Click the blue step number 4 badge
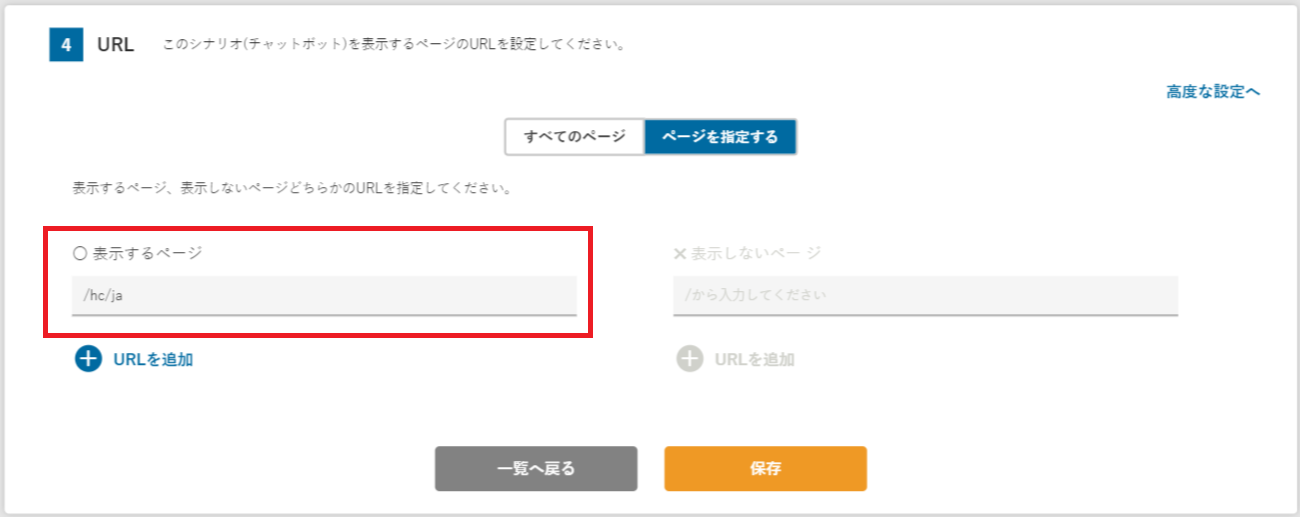 pyautogui.click(x=66, y=45)
